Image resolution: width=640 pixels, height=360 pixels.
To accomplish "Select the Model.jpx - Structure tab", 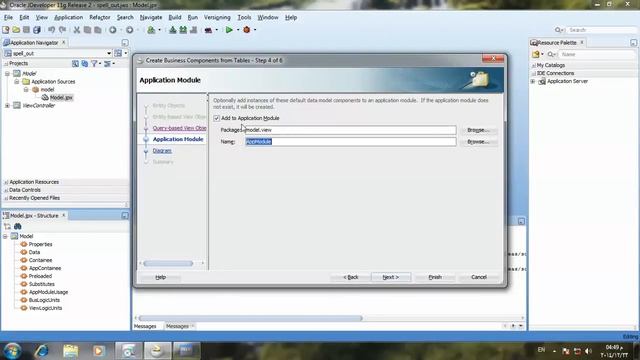I will point(34,216).
